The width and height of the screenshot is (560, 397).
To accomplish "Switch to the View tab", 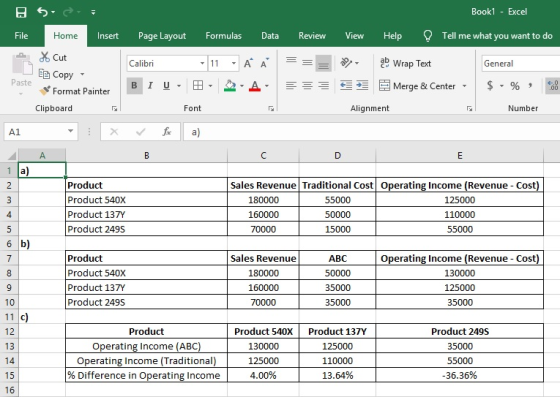I will pyautogui.click(x=354, y=36).
